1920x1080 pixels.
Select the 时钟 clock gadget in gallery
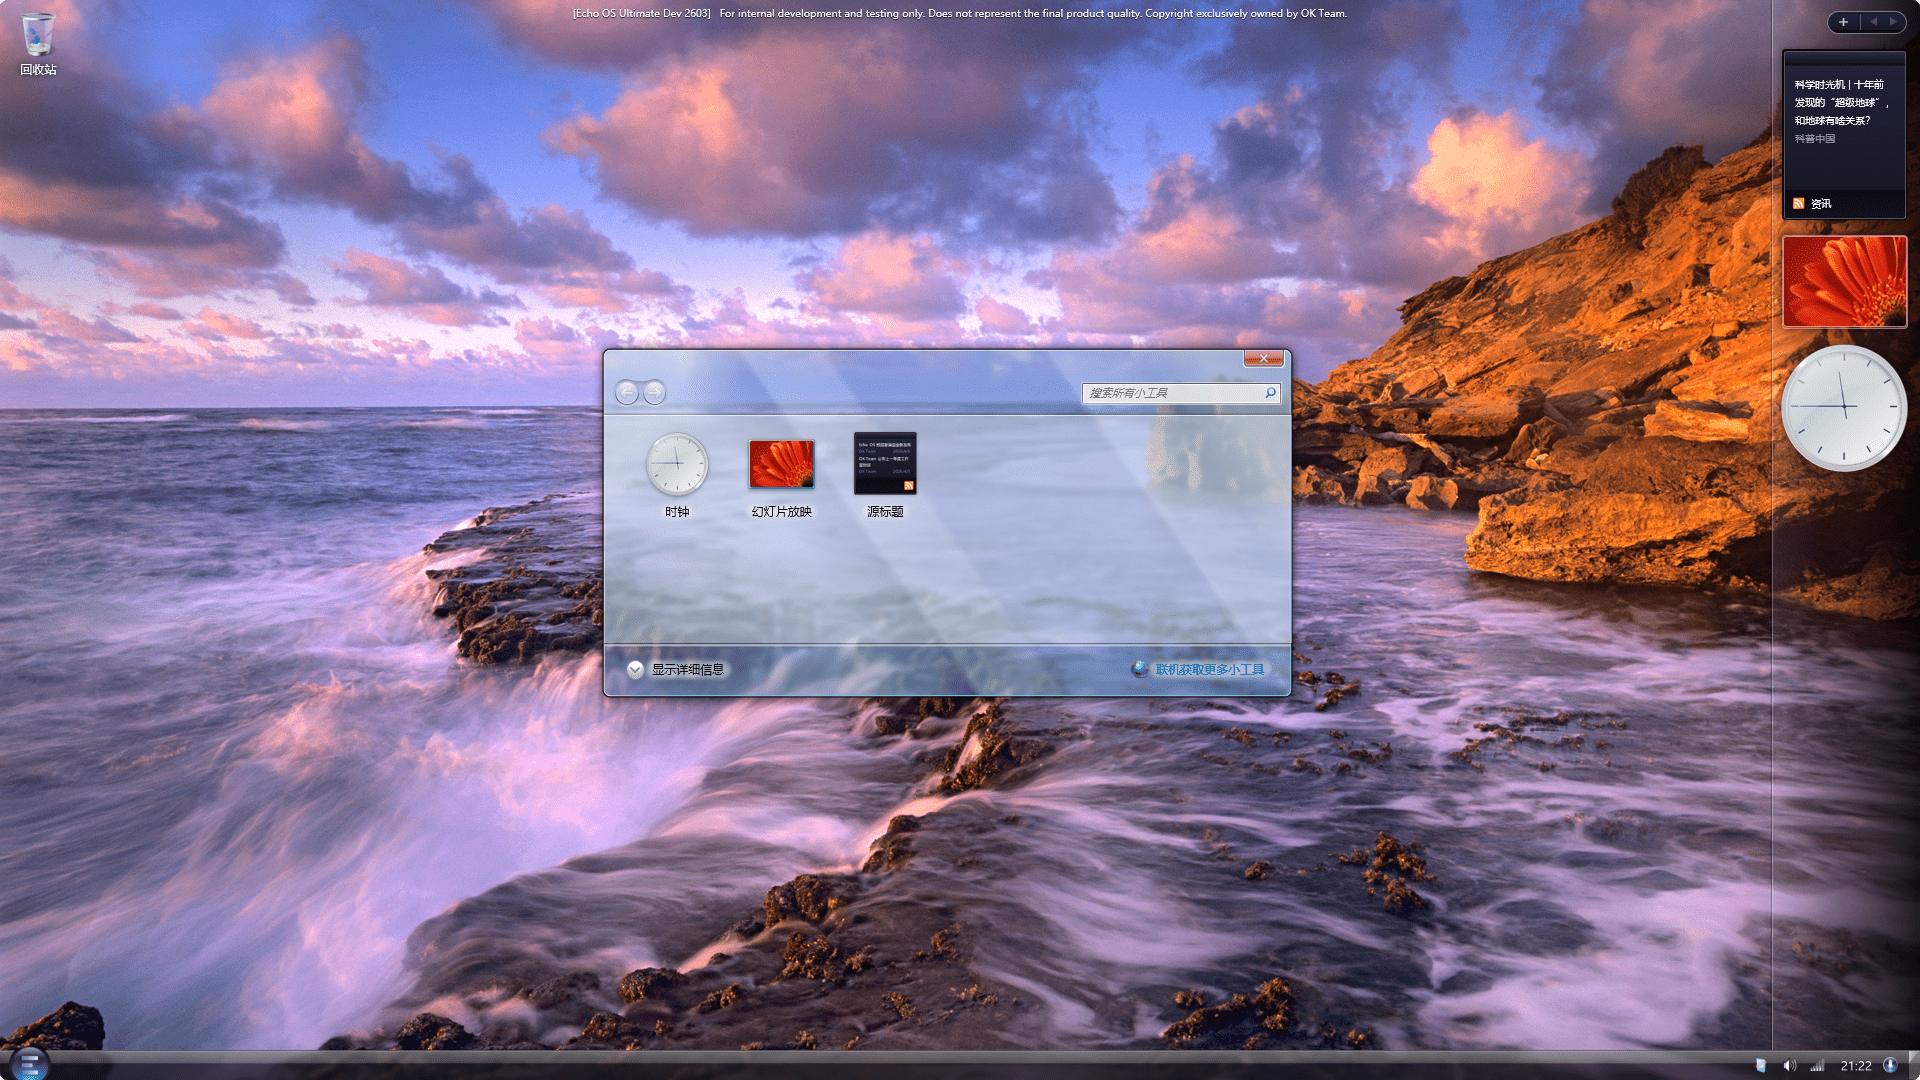(x=677, y=475)
